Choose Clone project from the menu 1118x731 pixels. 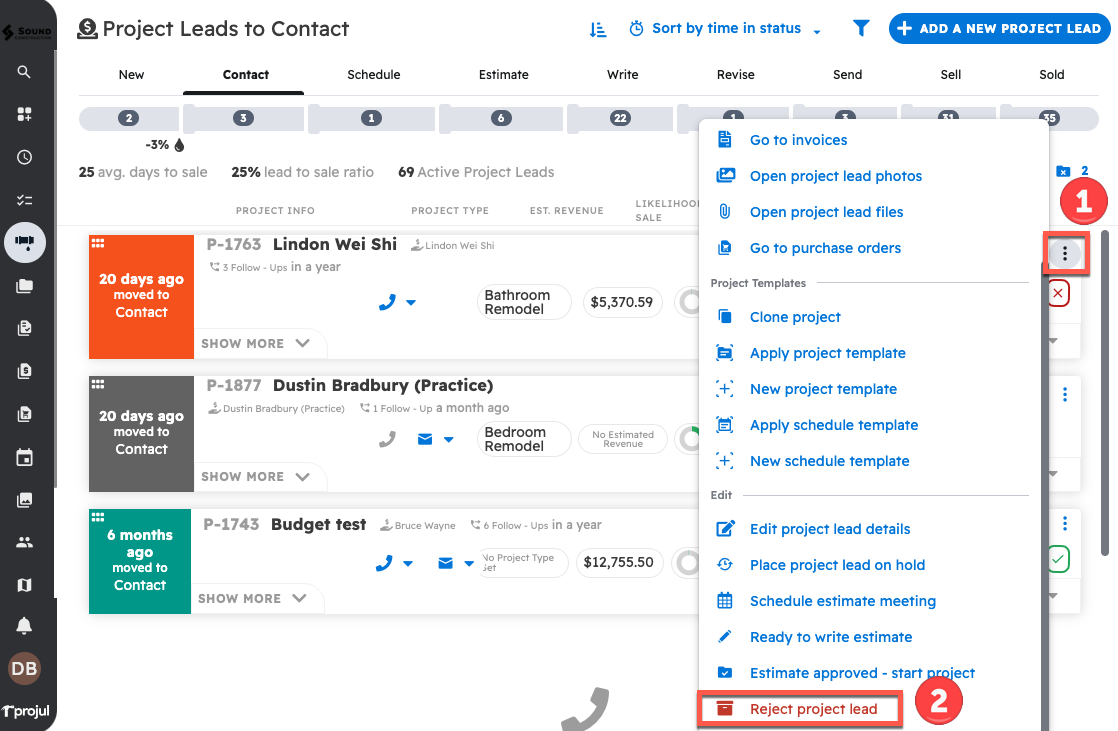795,317
